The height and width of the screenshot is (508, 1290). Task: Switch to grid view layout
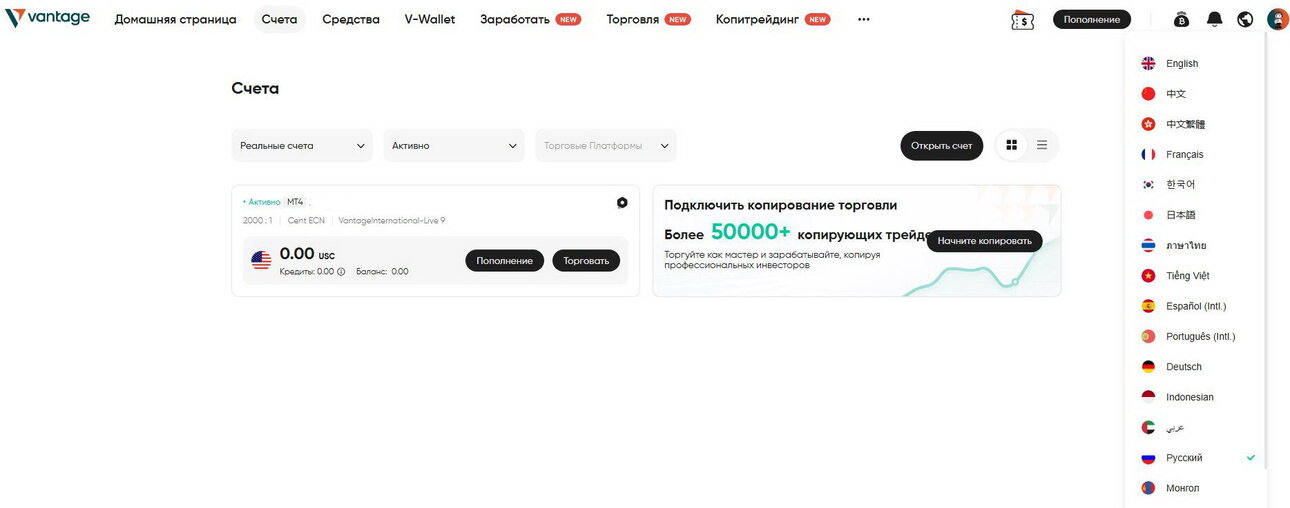pos(1011,145)
